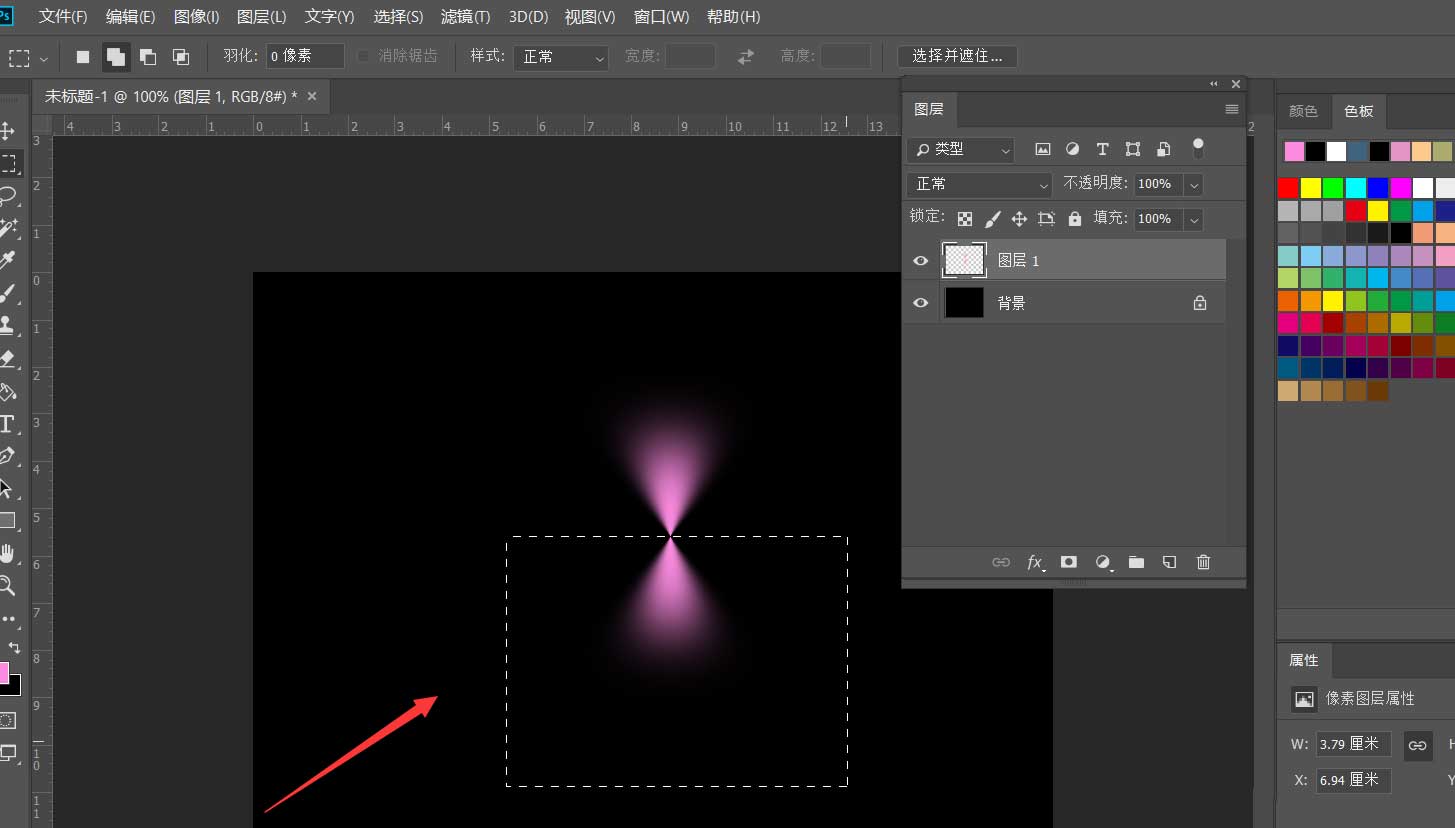Select the Zoom magnifier tool
1455x828 pixels.
[8, 586]
